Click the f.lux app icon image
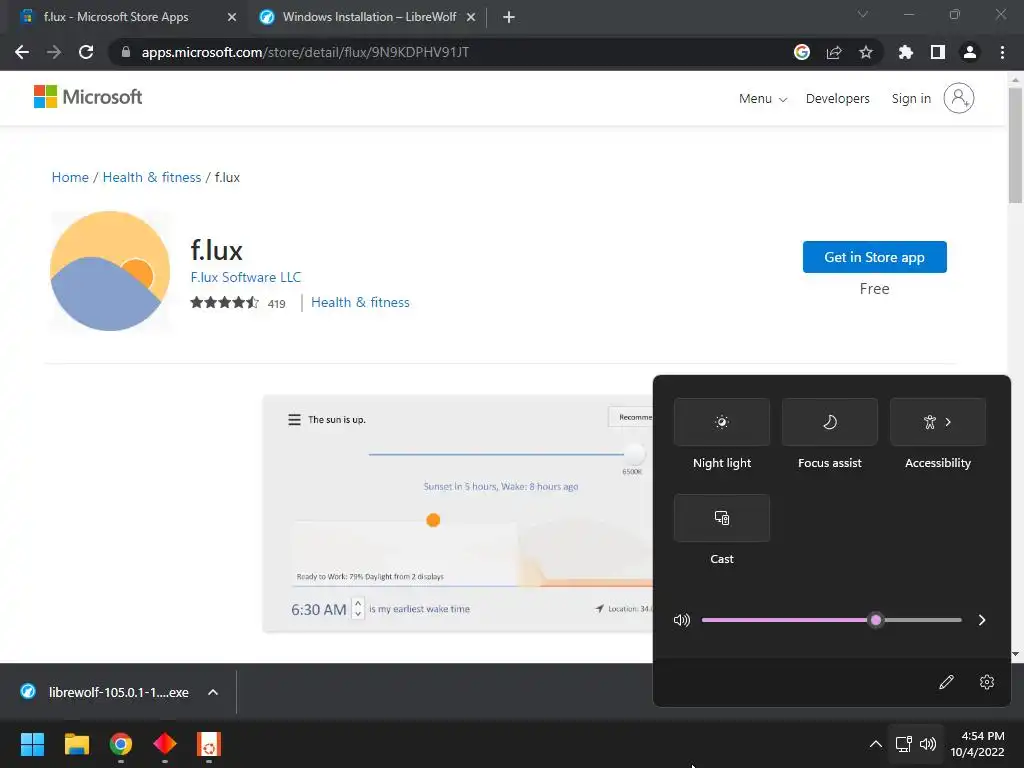1024x768 pixels. click(110, 270)
